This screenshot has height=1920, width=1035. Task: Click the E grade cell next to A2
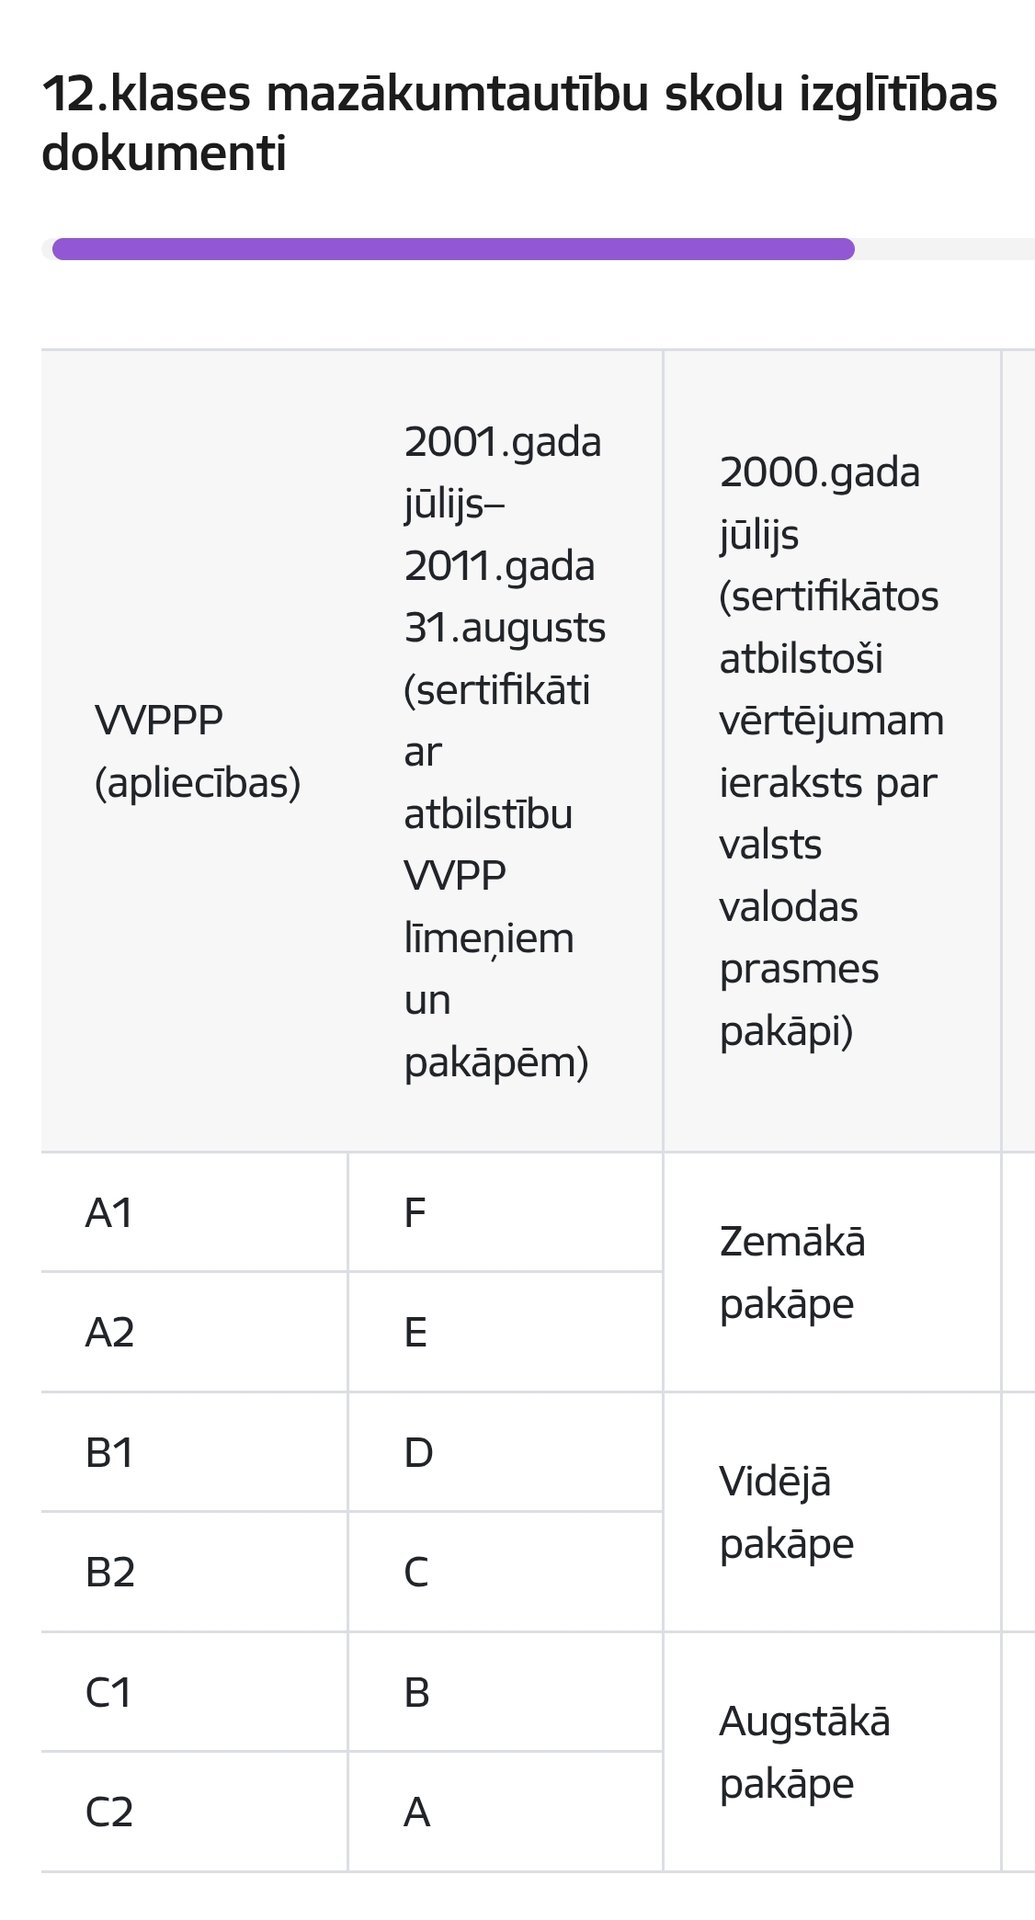(416, 1333)
